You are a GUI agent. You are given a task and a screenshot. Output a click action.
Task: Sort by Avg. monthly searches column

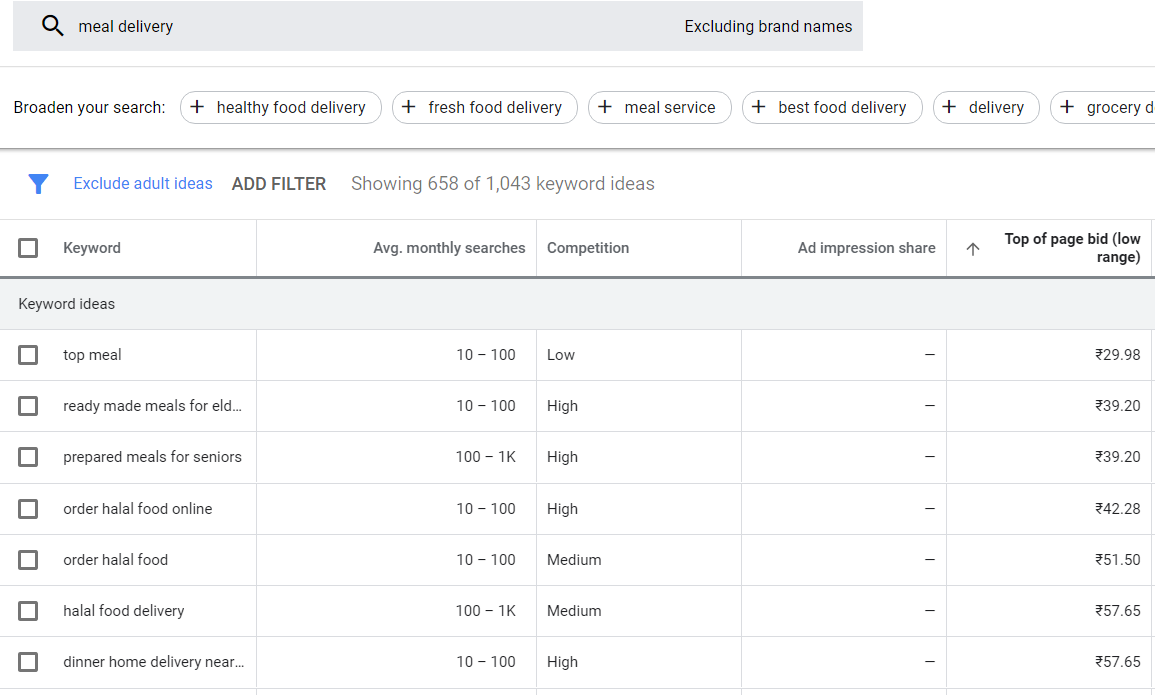449,248
